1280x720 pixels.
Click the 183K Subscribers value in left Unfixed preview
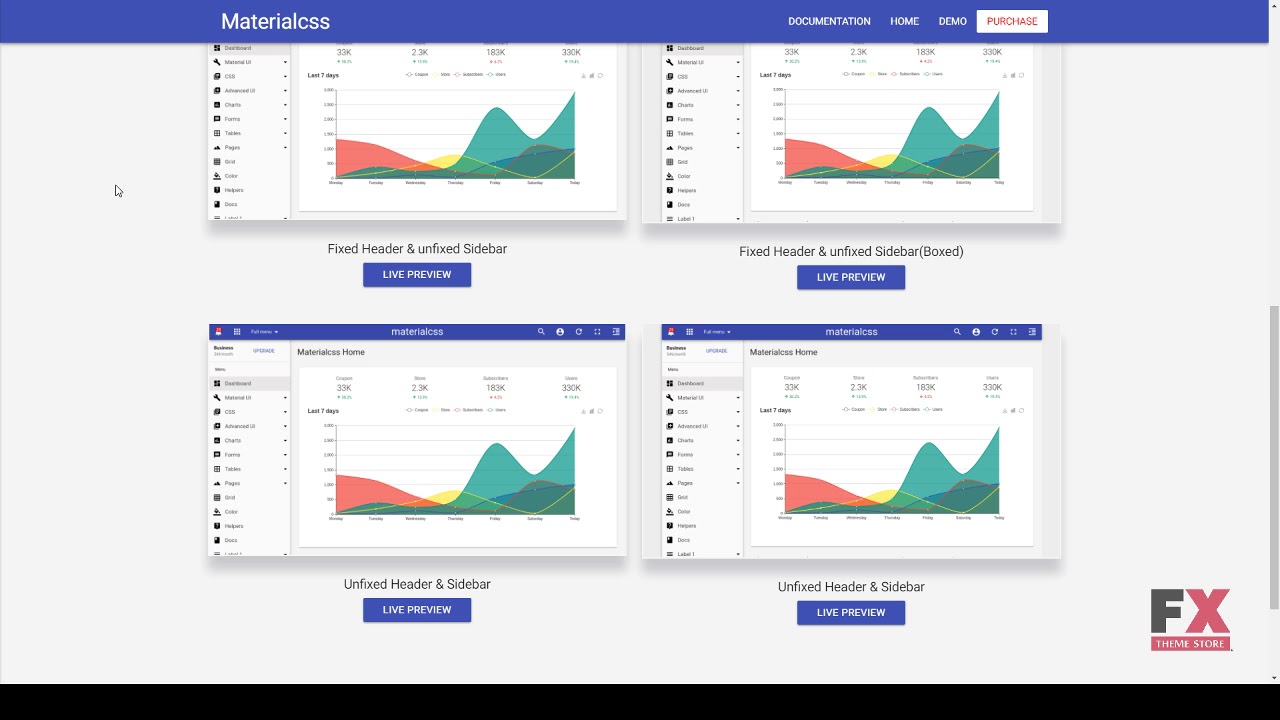tap(496, 388)
